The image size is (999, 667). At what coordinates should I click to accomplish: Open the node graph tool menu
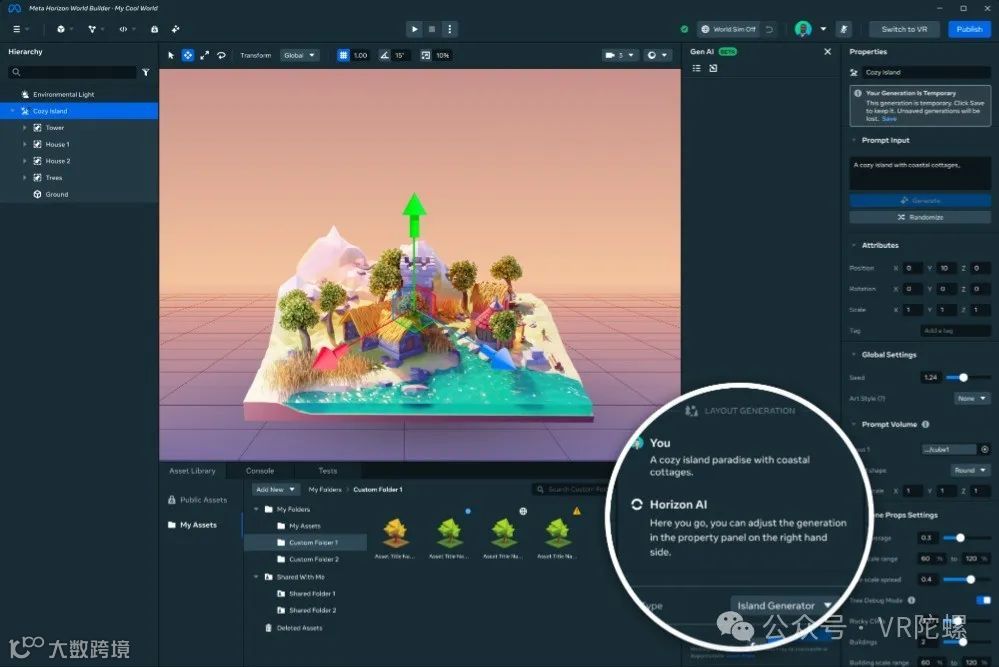tap(92, 29)
